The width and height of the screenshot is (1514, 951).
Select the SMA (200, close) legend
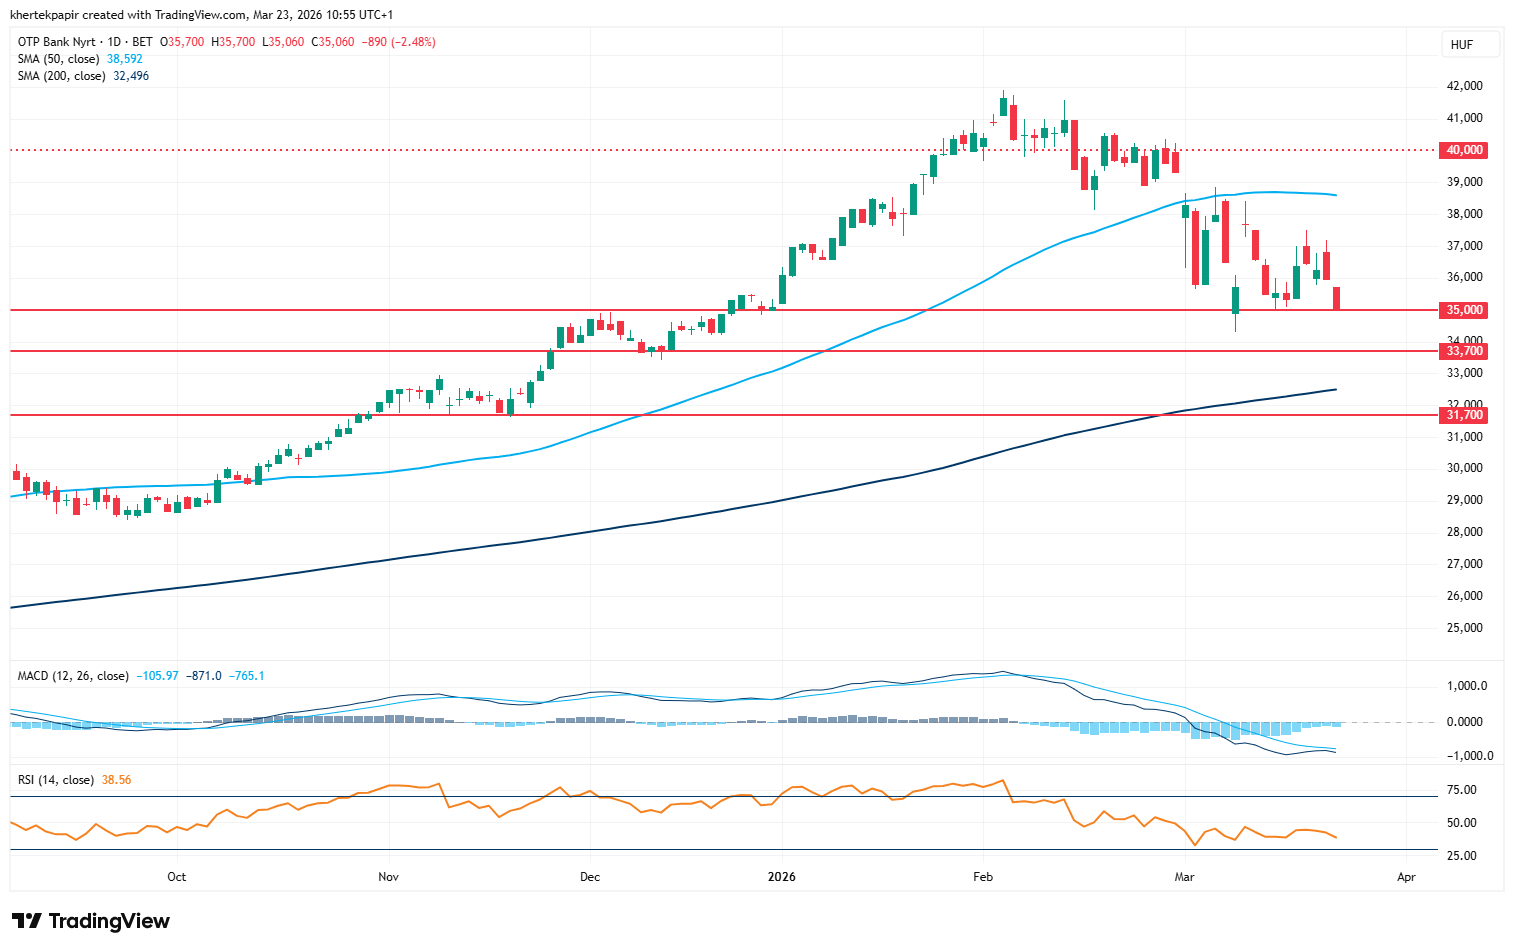61,76
